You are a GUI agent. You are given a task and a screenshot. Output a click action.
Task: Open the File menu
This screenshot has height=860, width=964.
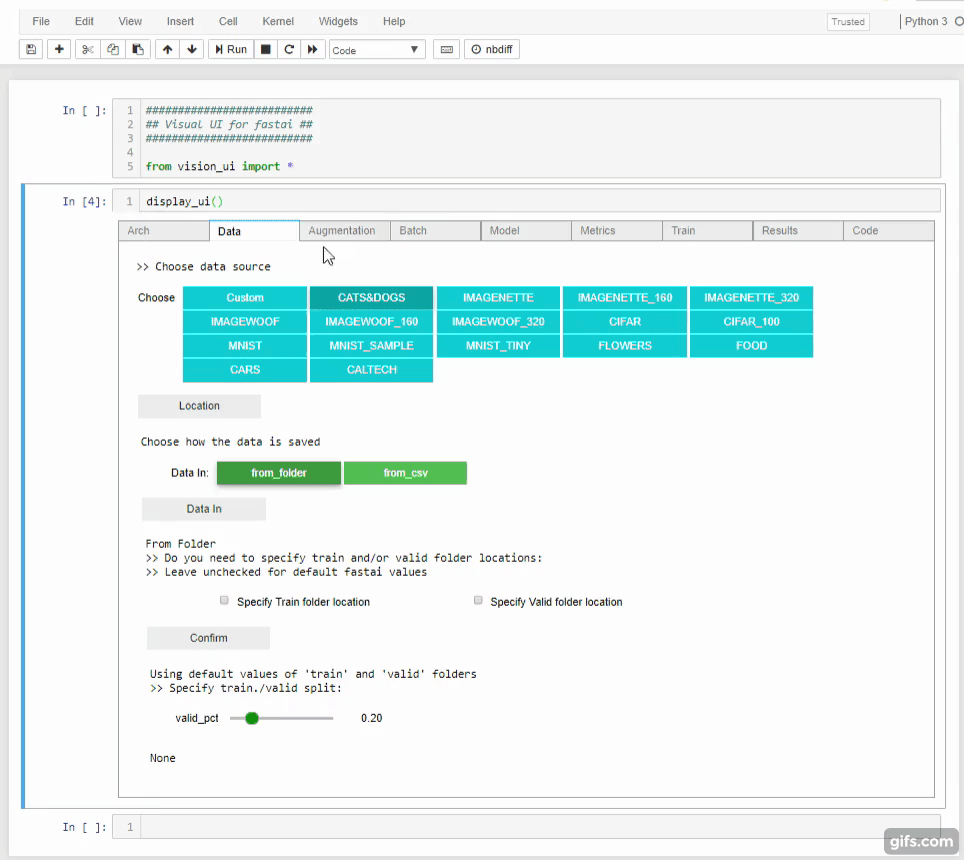click(x=41, y=22)
